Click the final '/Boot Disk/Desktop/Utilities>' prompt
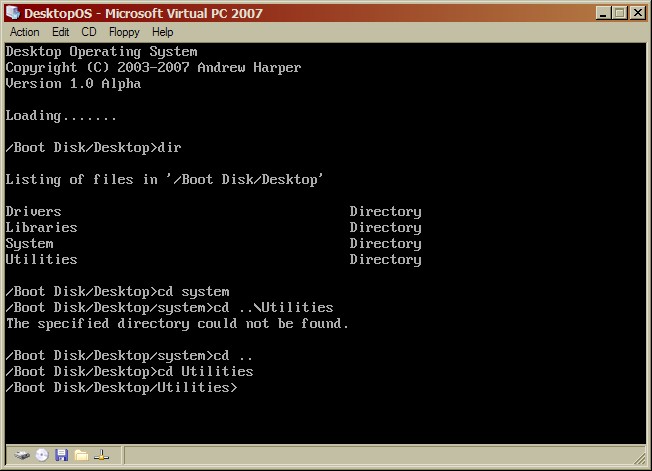 point(121,387)
